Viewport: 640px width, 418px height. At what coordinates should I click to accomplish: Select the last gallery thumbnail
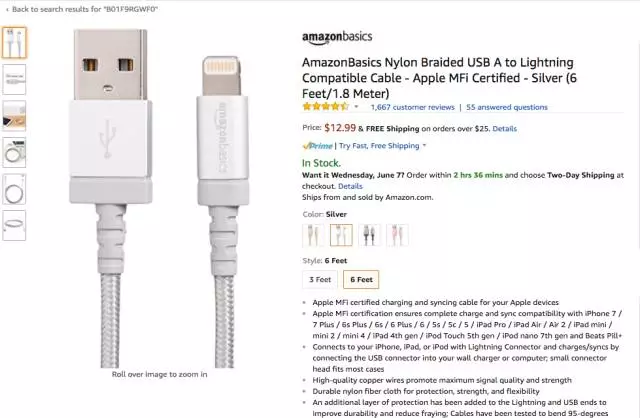15,225
